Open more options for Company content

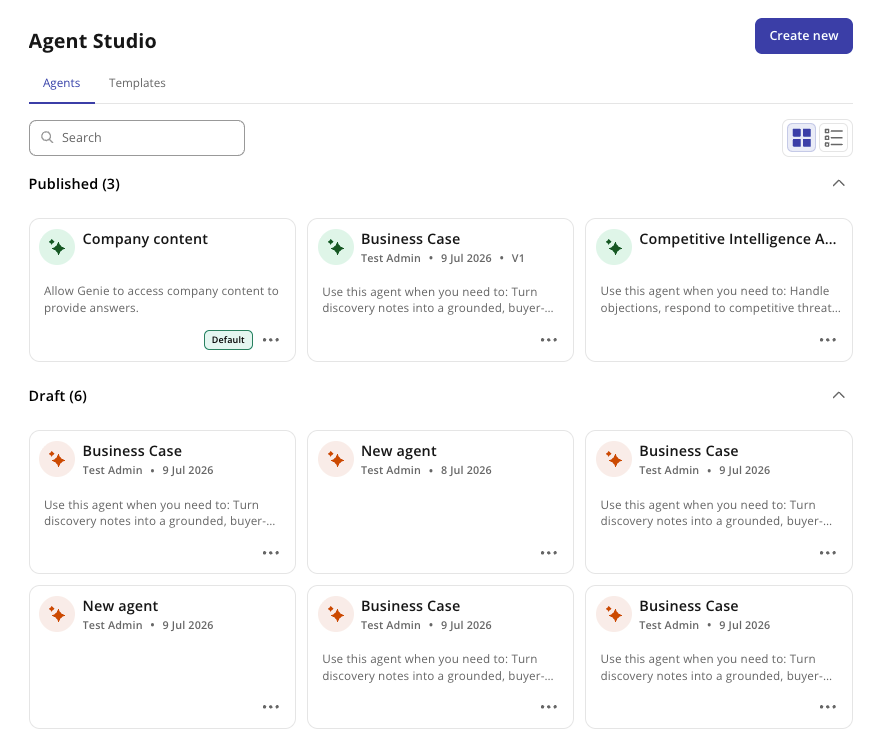click(270, 340)
